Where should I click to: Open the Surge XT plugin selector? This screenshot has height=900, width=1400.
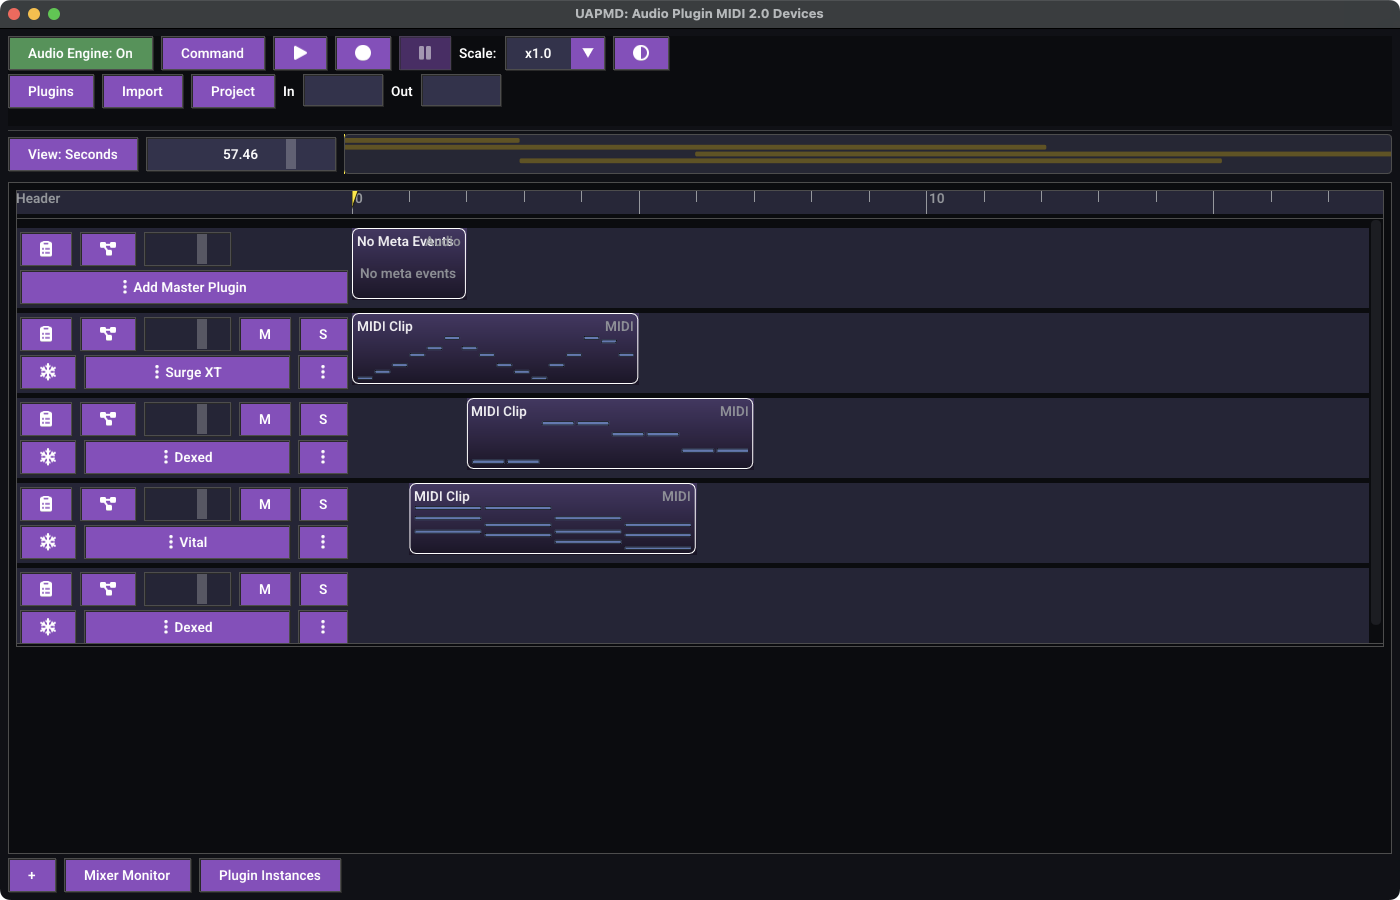pos(187,372)
